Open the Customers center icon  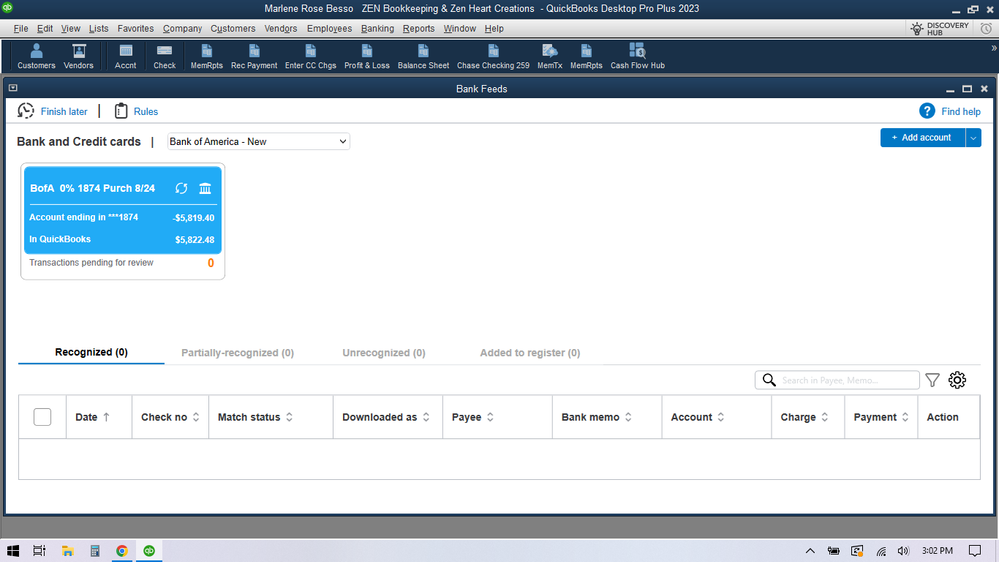[x=36, y=56]
